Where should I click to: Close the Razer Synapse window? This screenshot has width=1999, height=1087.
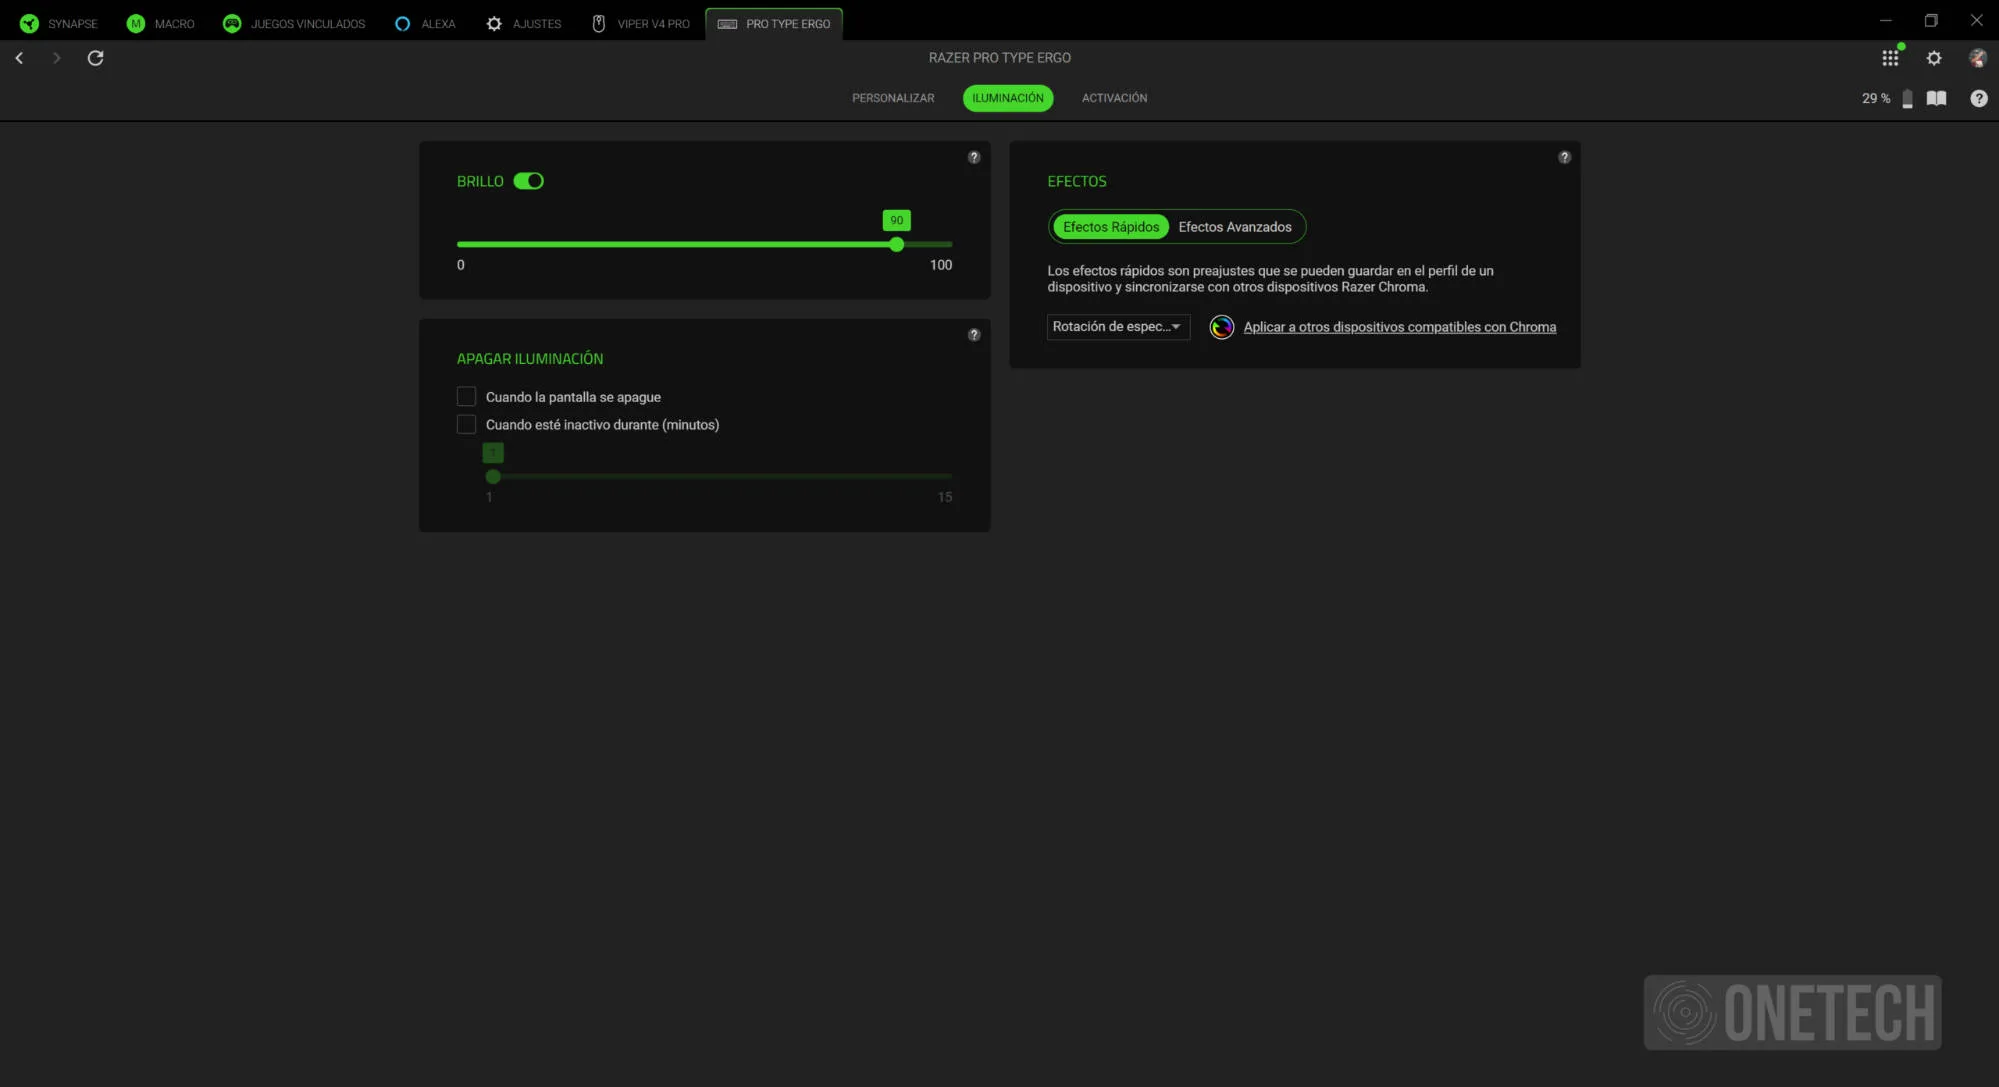(x=1976, y=20)
